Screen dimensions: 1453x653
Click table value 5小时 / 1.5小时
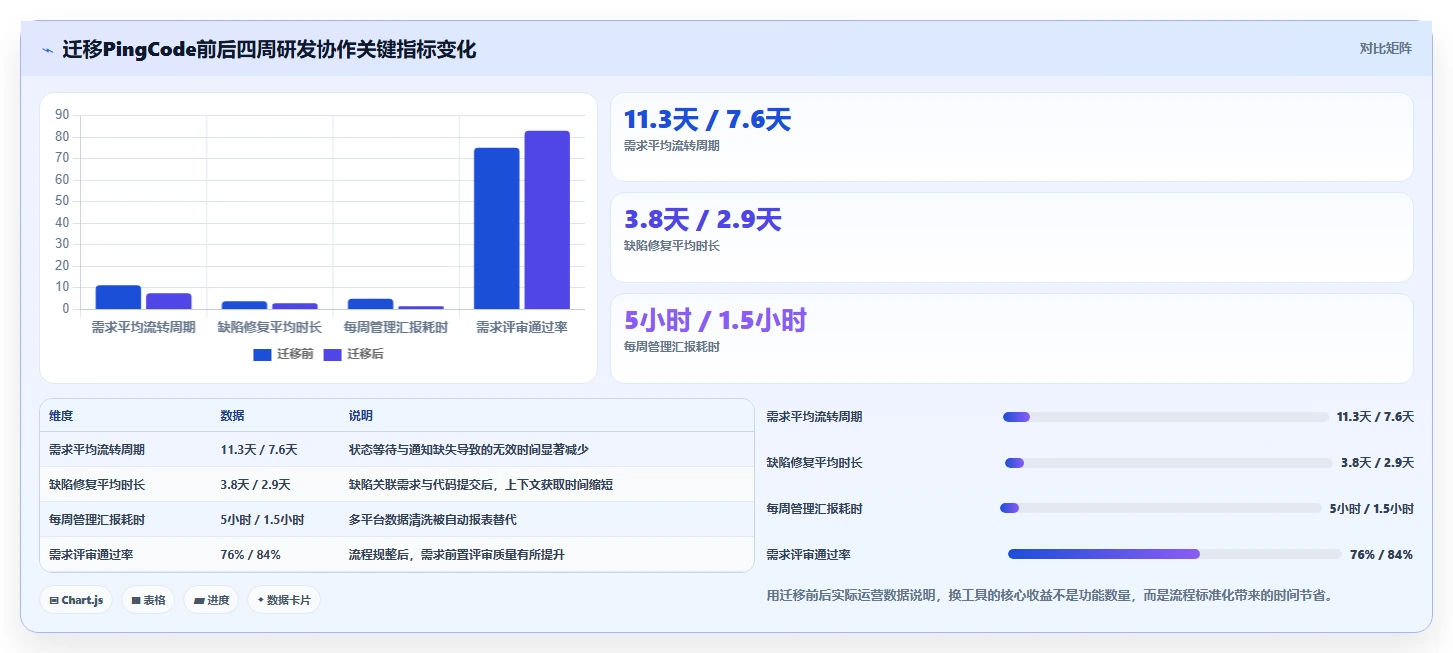click(x=262, y=520)
